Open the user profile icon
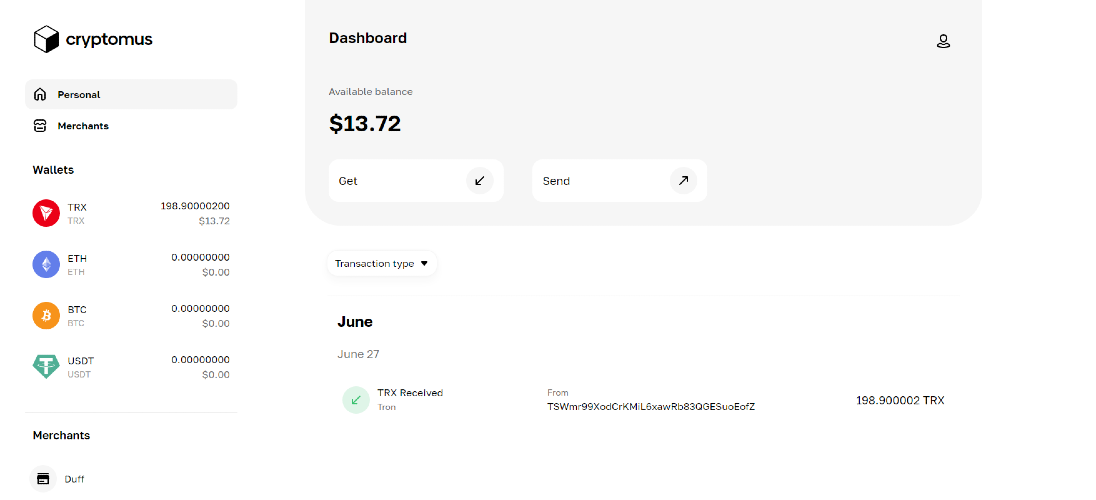Screen dimensions: 1096x500 coord(942,41)
